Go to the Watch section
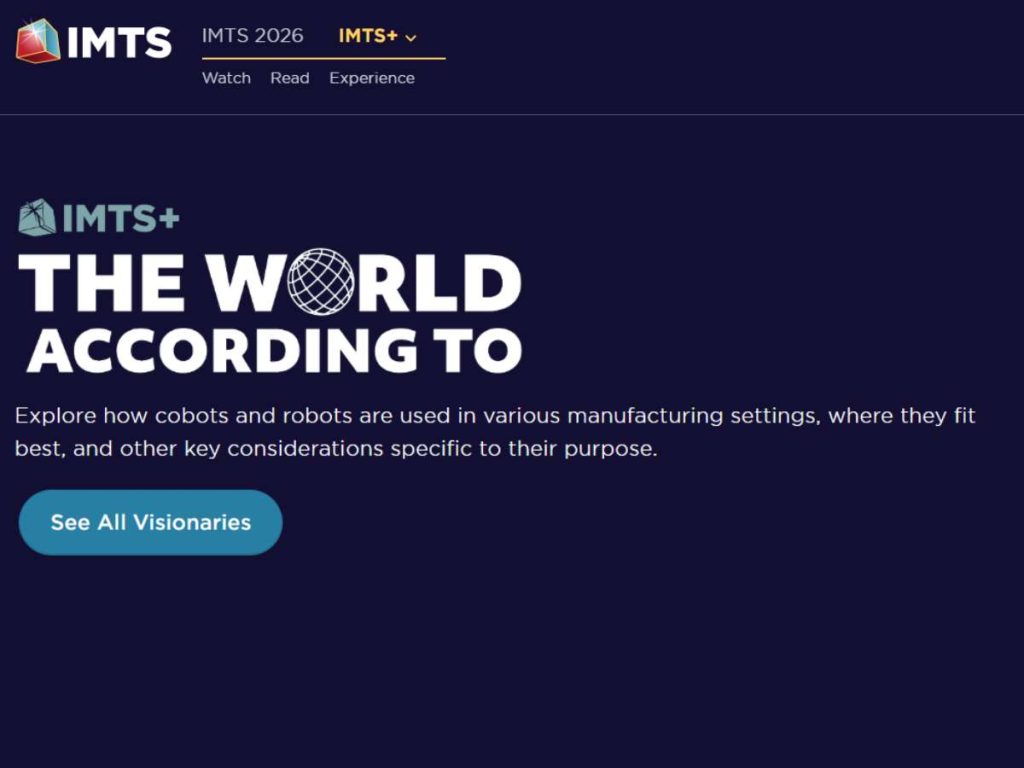Screen dimensions: 1024x768 [x=227, y=78]
